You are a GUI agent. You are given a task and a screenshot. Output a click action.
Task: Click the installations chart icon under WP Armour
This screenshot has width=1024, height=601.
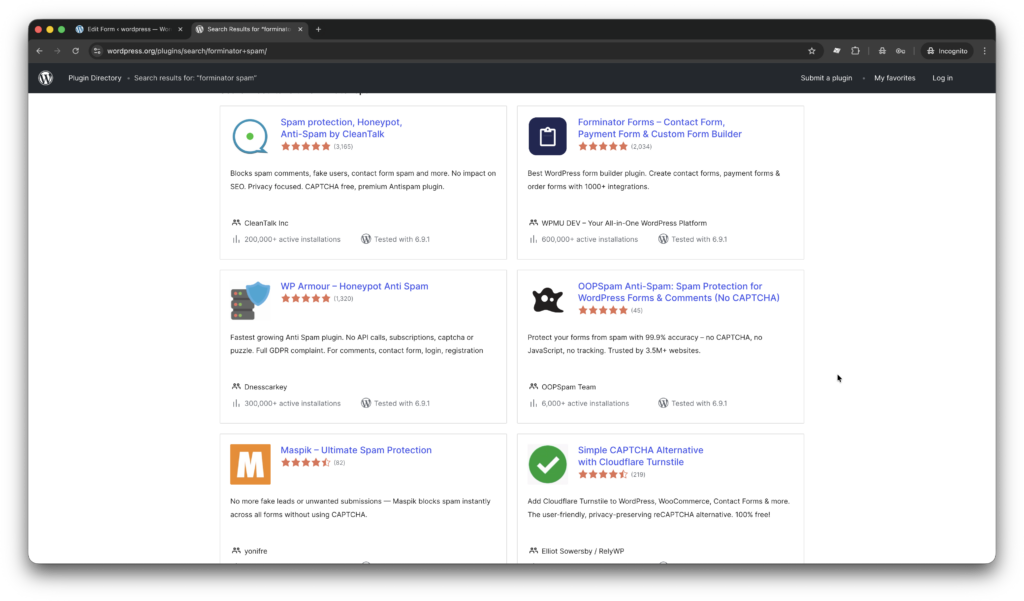(x=234, y=403)
